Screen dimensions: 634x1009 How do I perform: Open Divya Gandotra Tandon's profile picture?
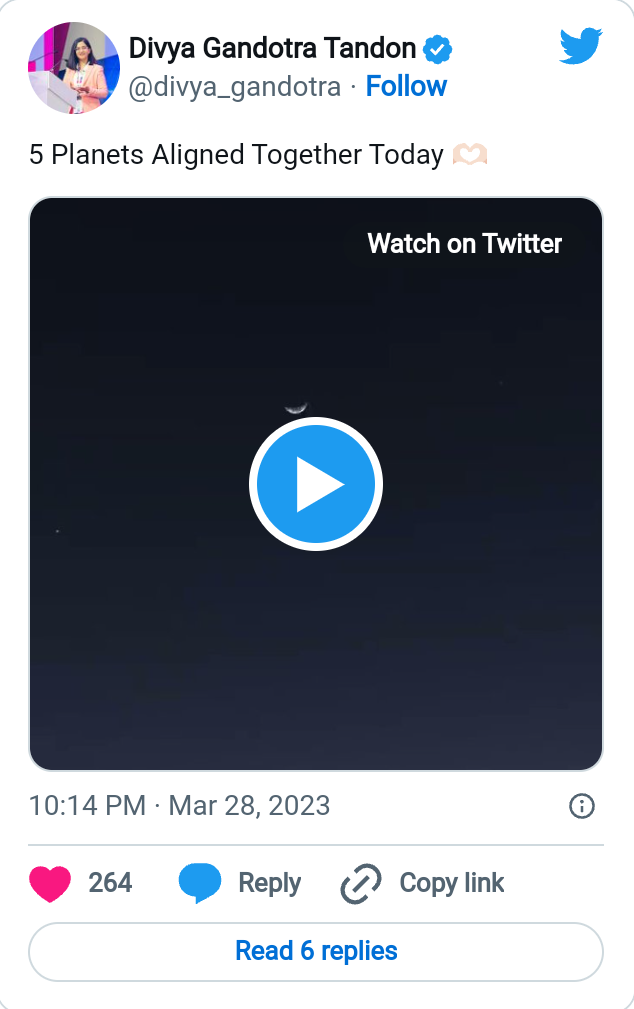(74, 68)
